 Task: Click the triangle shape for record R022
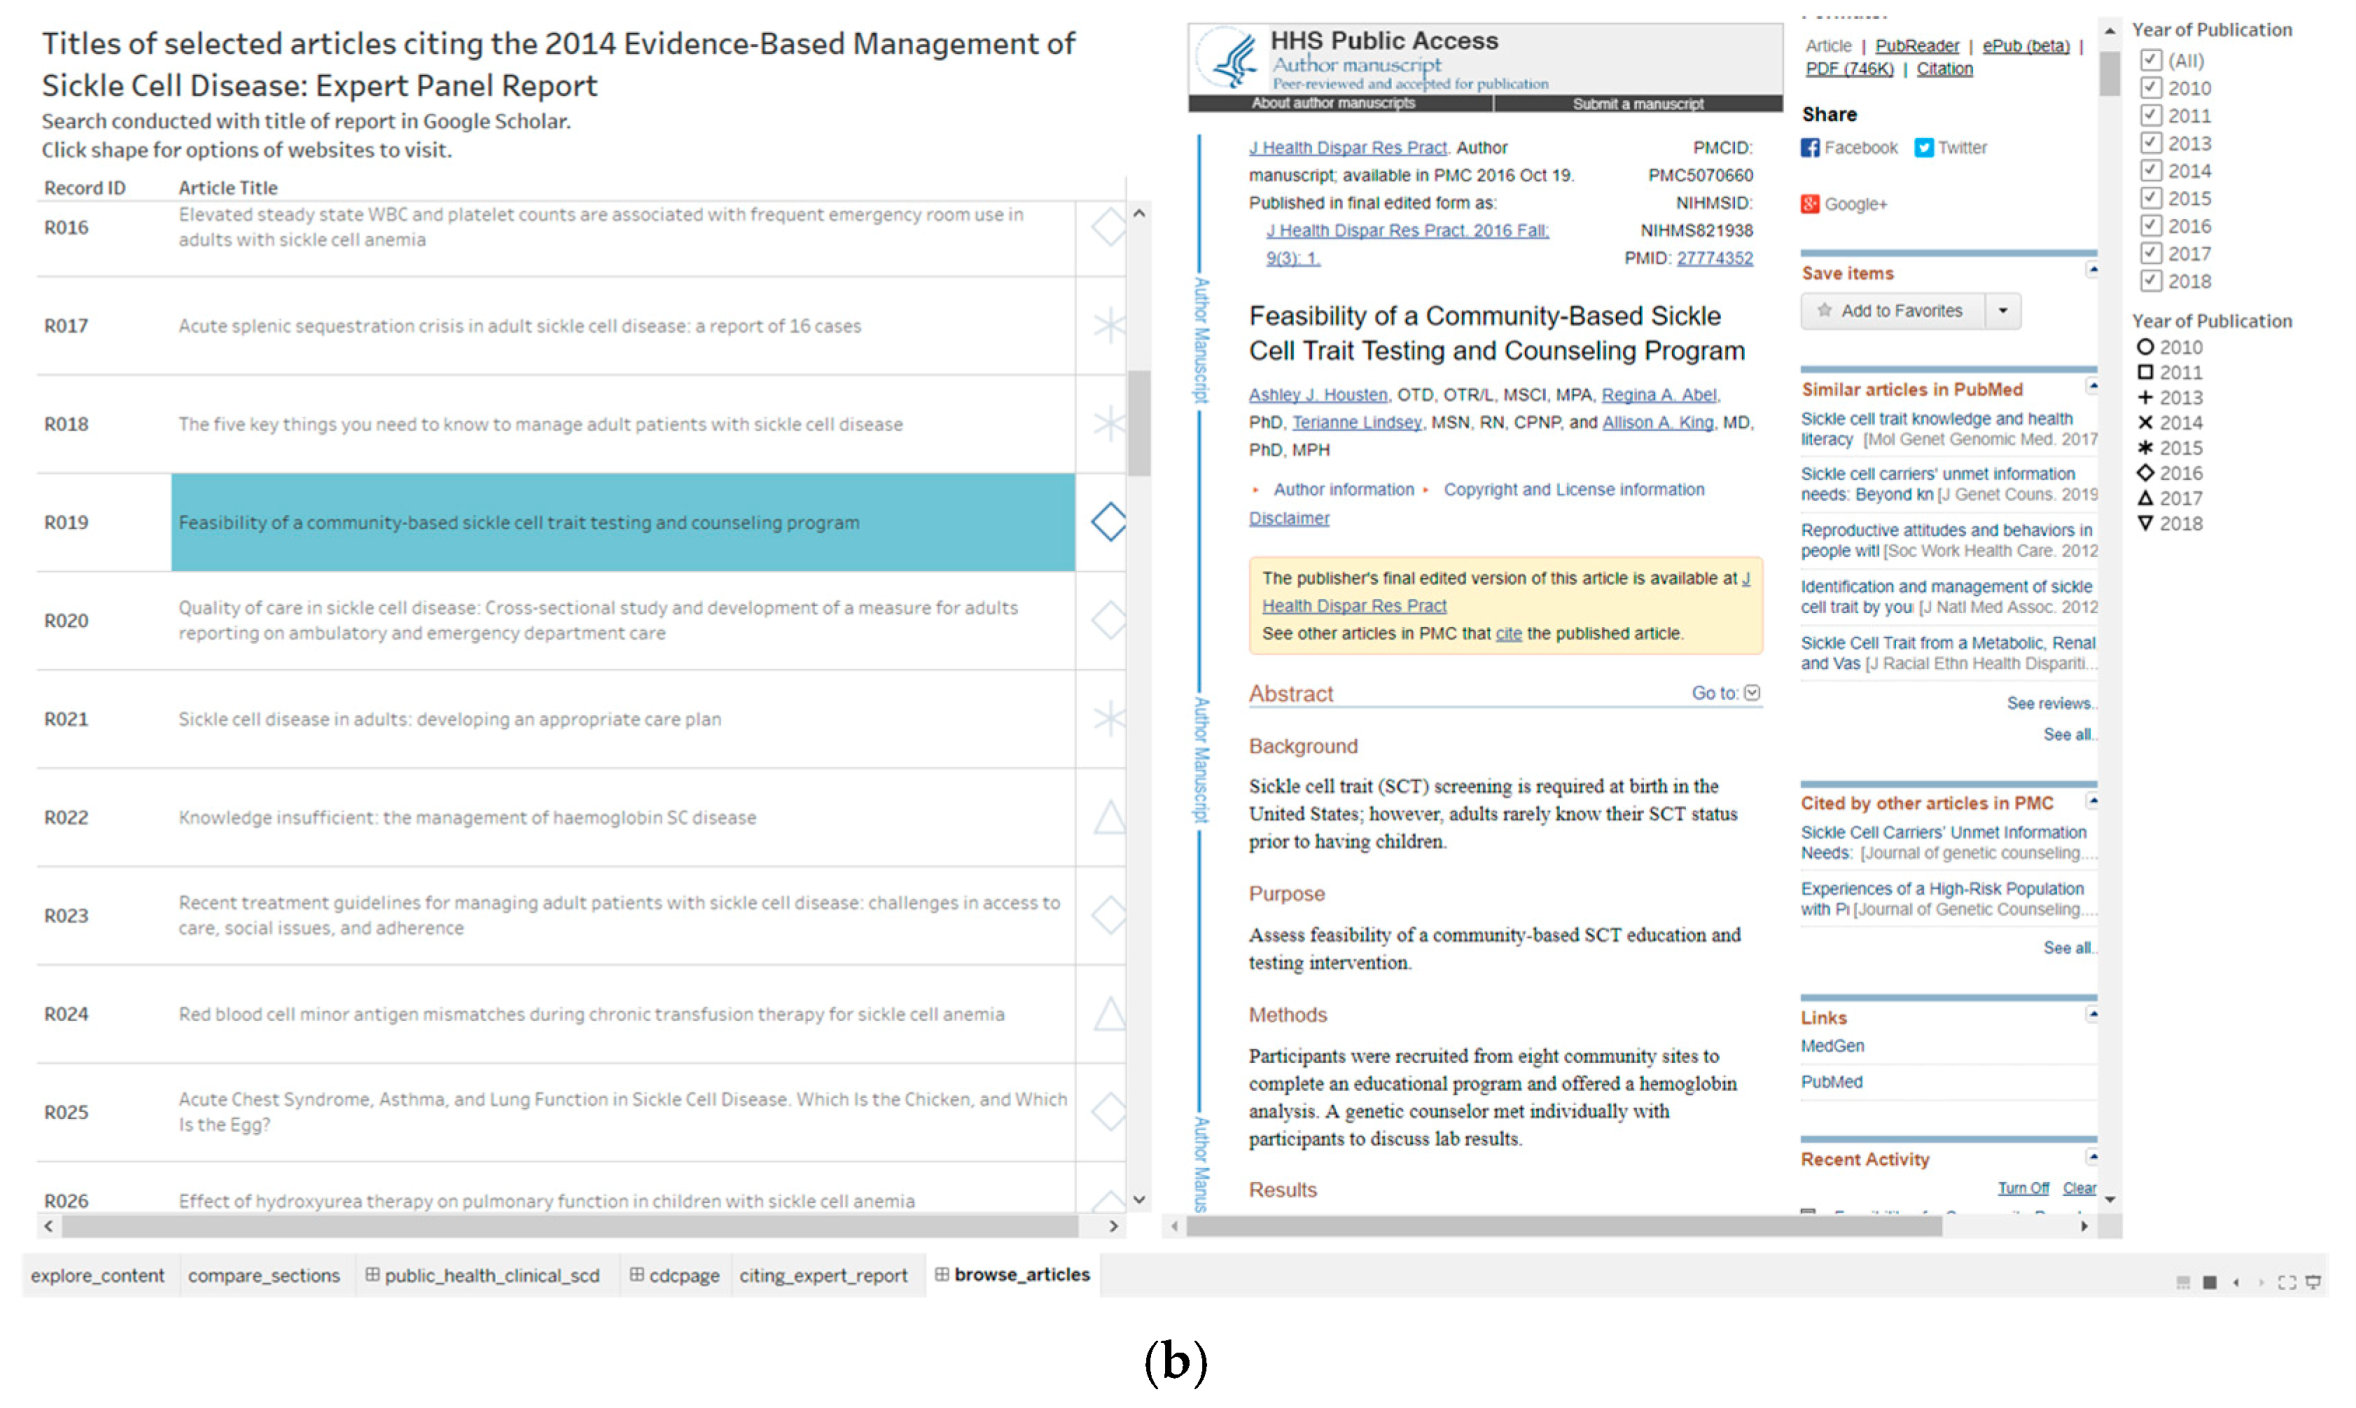pos(1108,817)
